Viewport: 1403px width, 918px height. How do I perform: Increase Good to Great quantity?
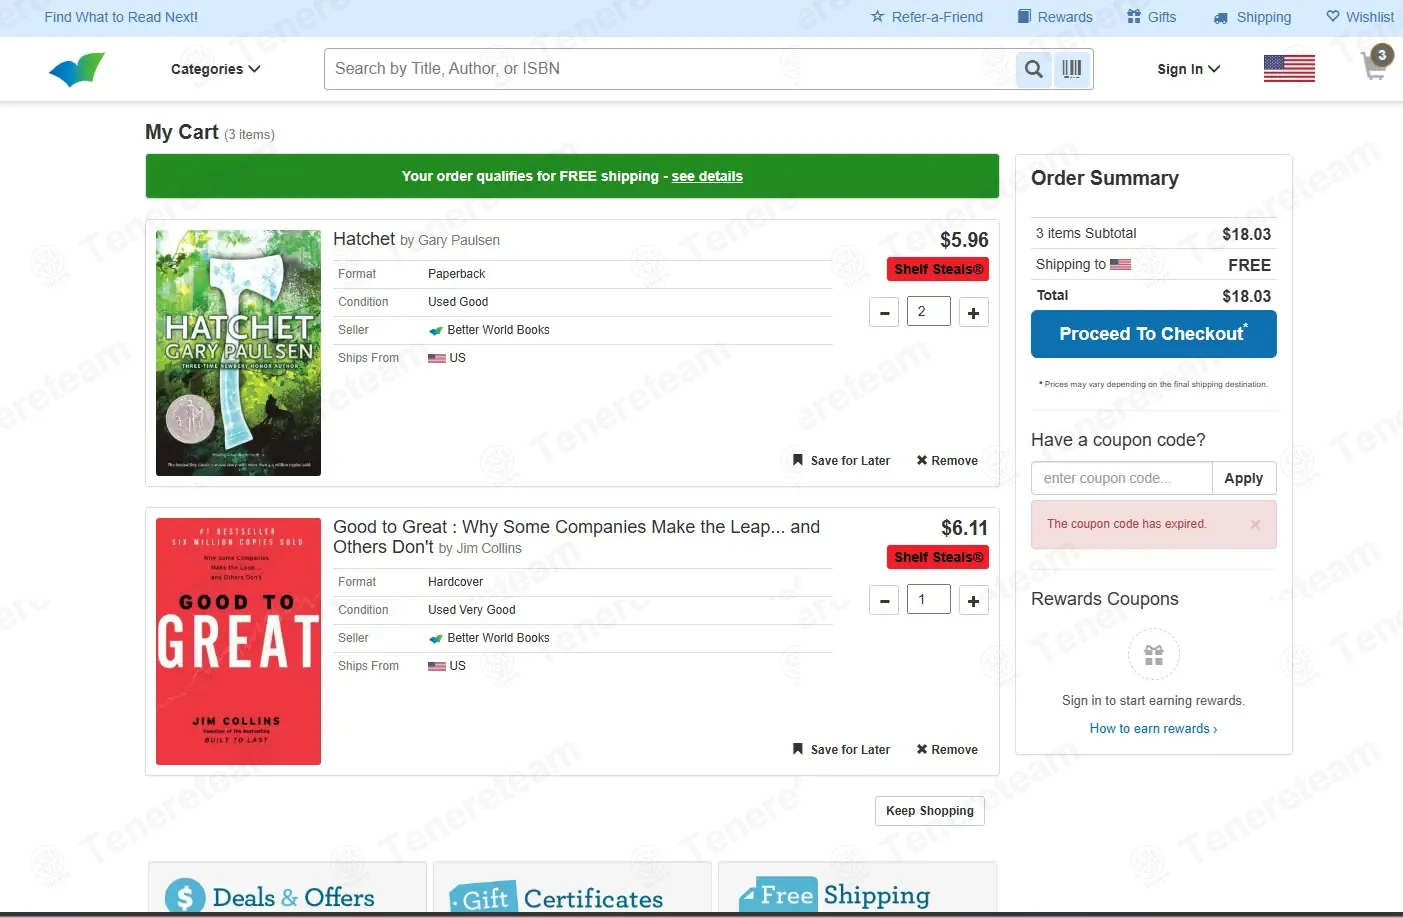pos(973,601)
